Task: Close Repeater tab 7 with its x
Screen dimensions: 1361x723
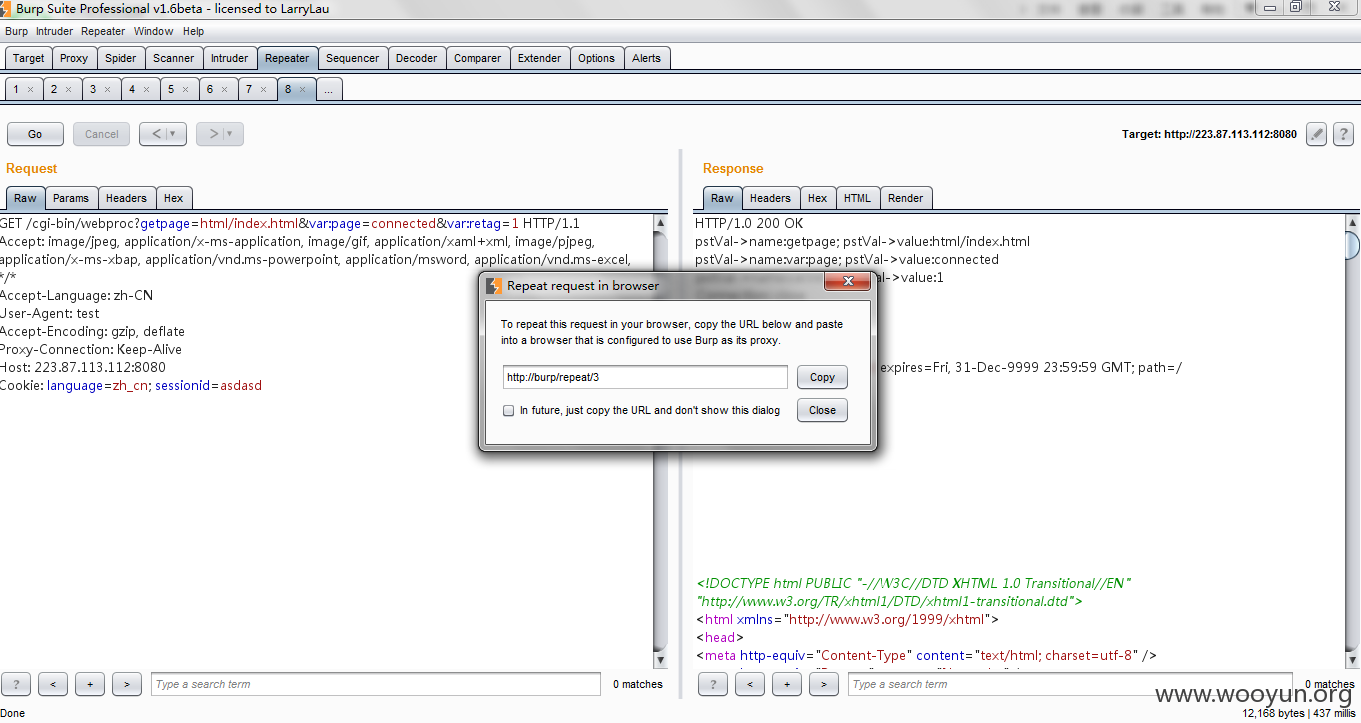Action: pyautogui.click(x=263, y=90)
